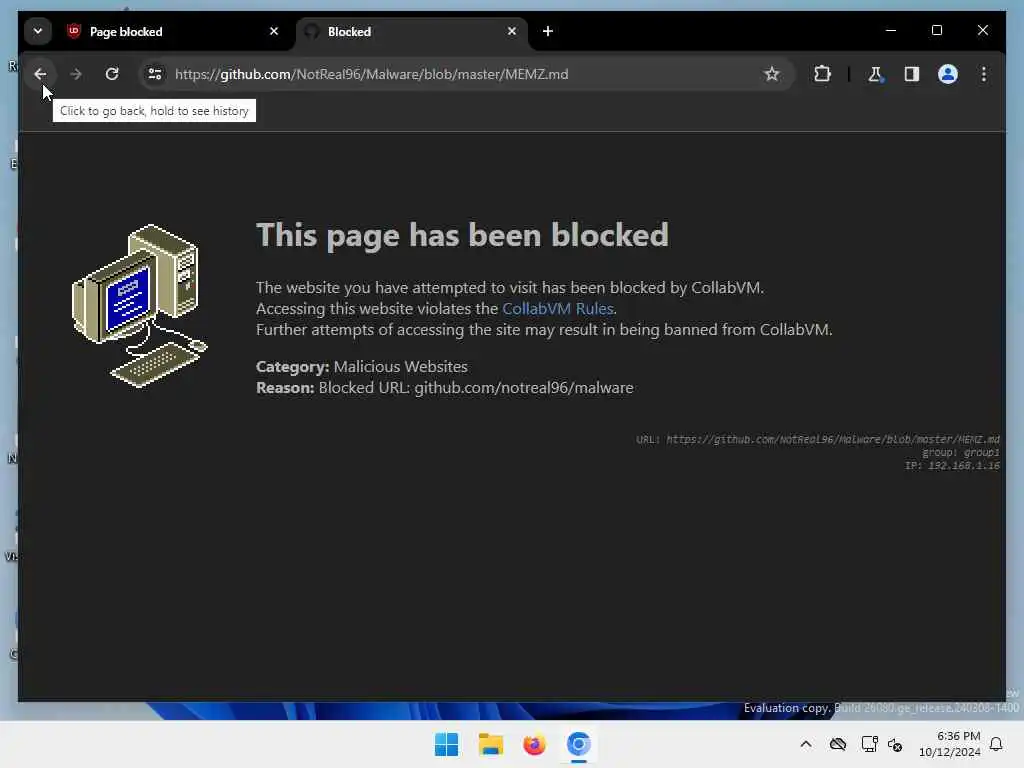Image resolution: width=1024 pixels, height=768 pixels.
Task: Open File Explorer from the taskbar
Action: [x=490, y=744]
